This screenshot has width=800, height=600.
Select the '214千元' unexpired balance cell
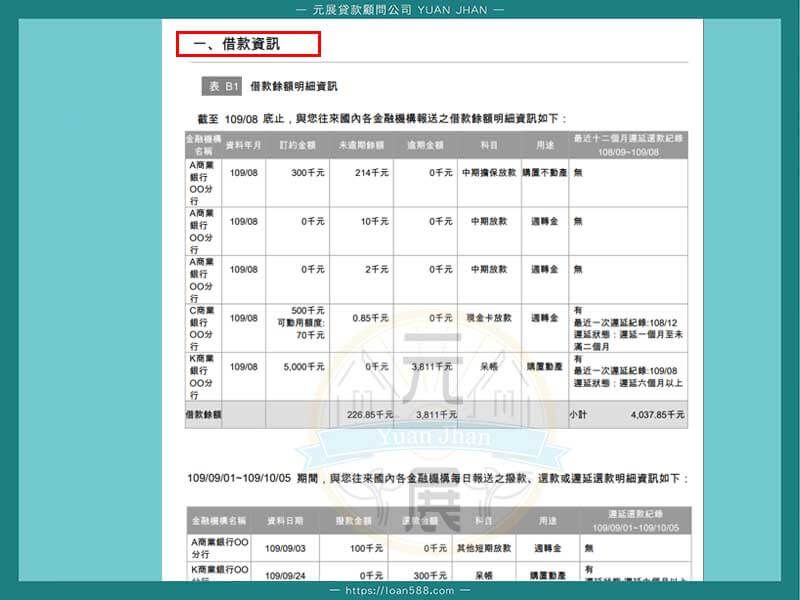[x=371, y=173]
